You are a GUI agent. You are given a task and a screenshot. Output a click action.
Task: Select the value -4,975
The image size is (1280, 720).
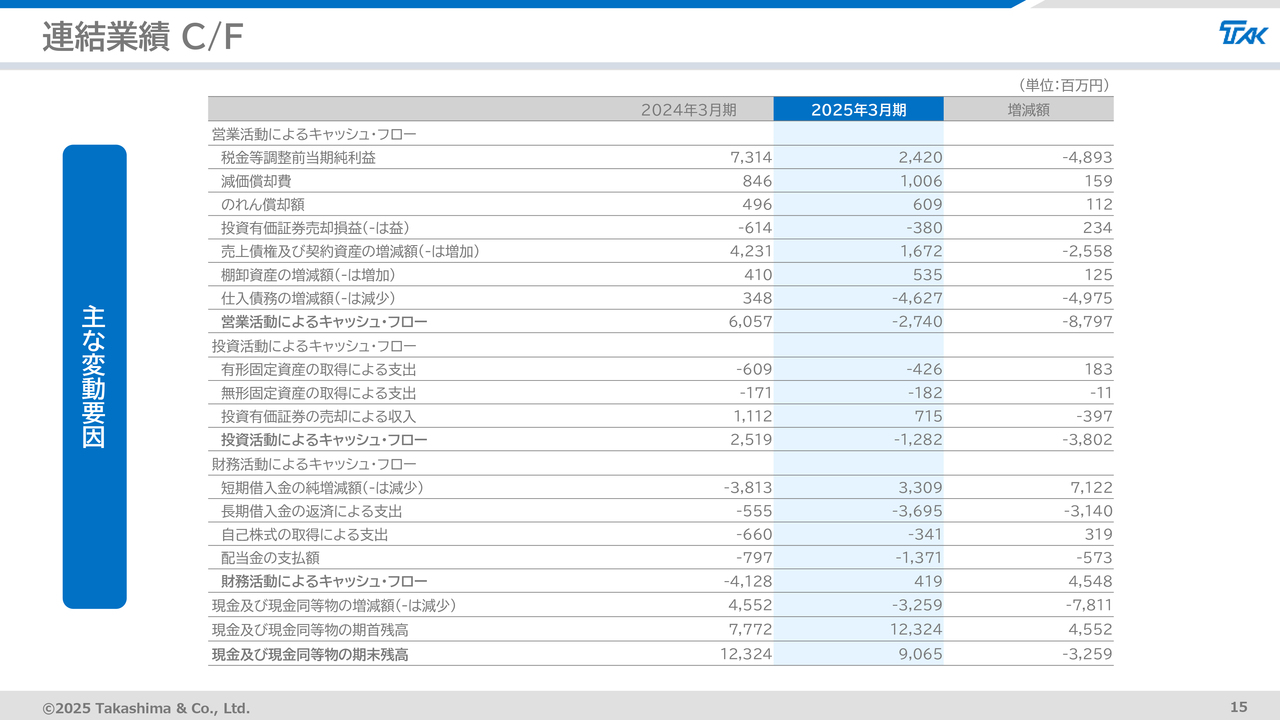point(1087,298)
